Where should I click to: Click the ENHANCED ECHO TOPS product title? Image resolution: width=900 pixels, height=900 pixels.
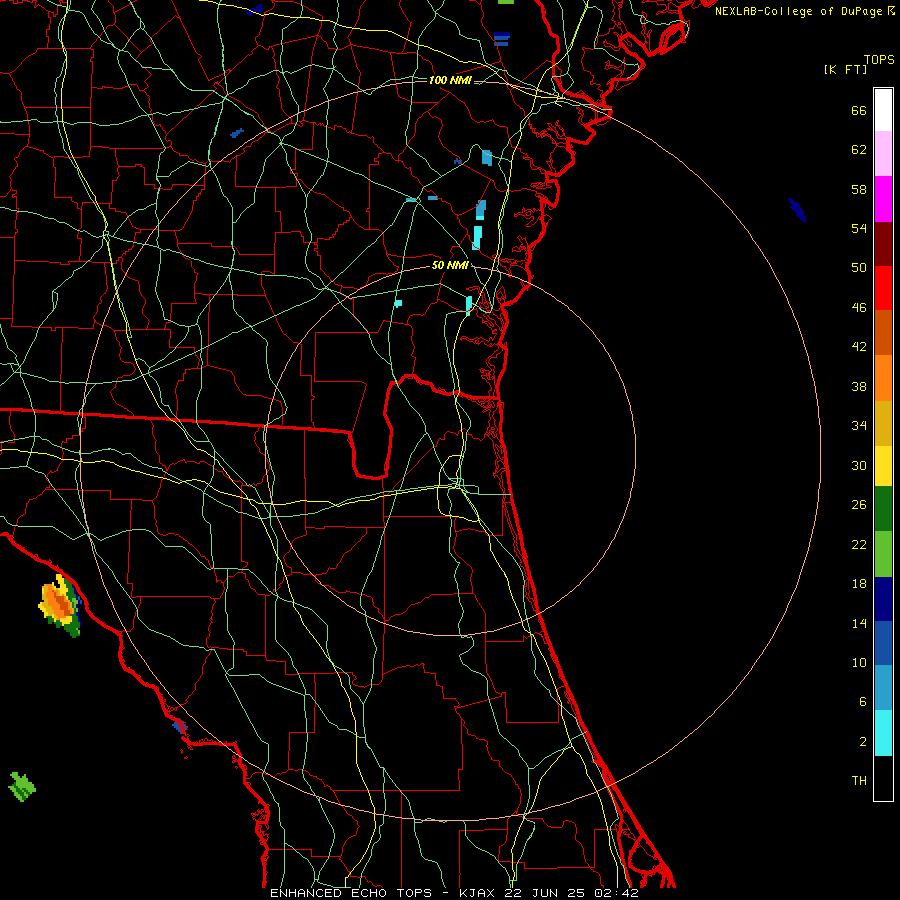pyautogui.click(x=351, y=893)
